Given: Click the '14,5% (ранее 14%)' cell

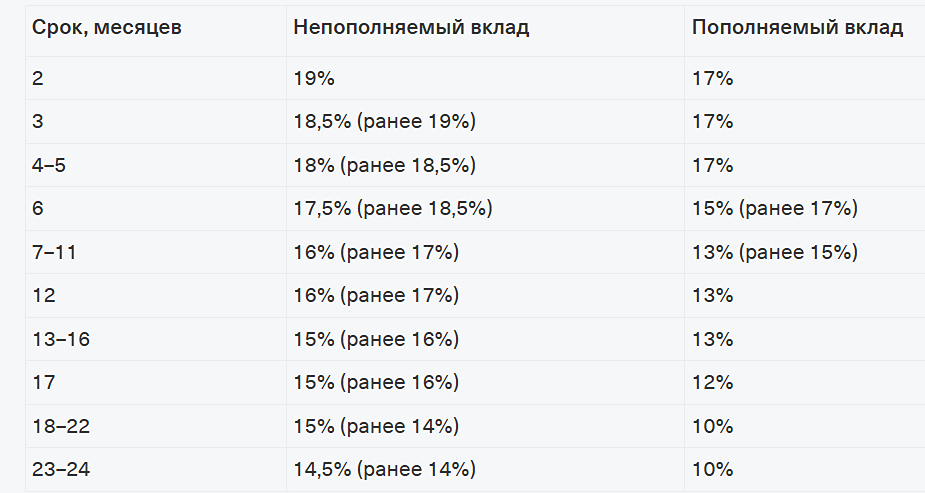Looking at the screenshot, I should [x=384, y=469].
